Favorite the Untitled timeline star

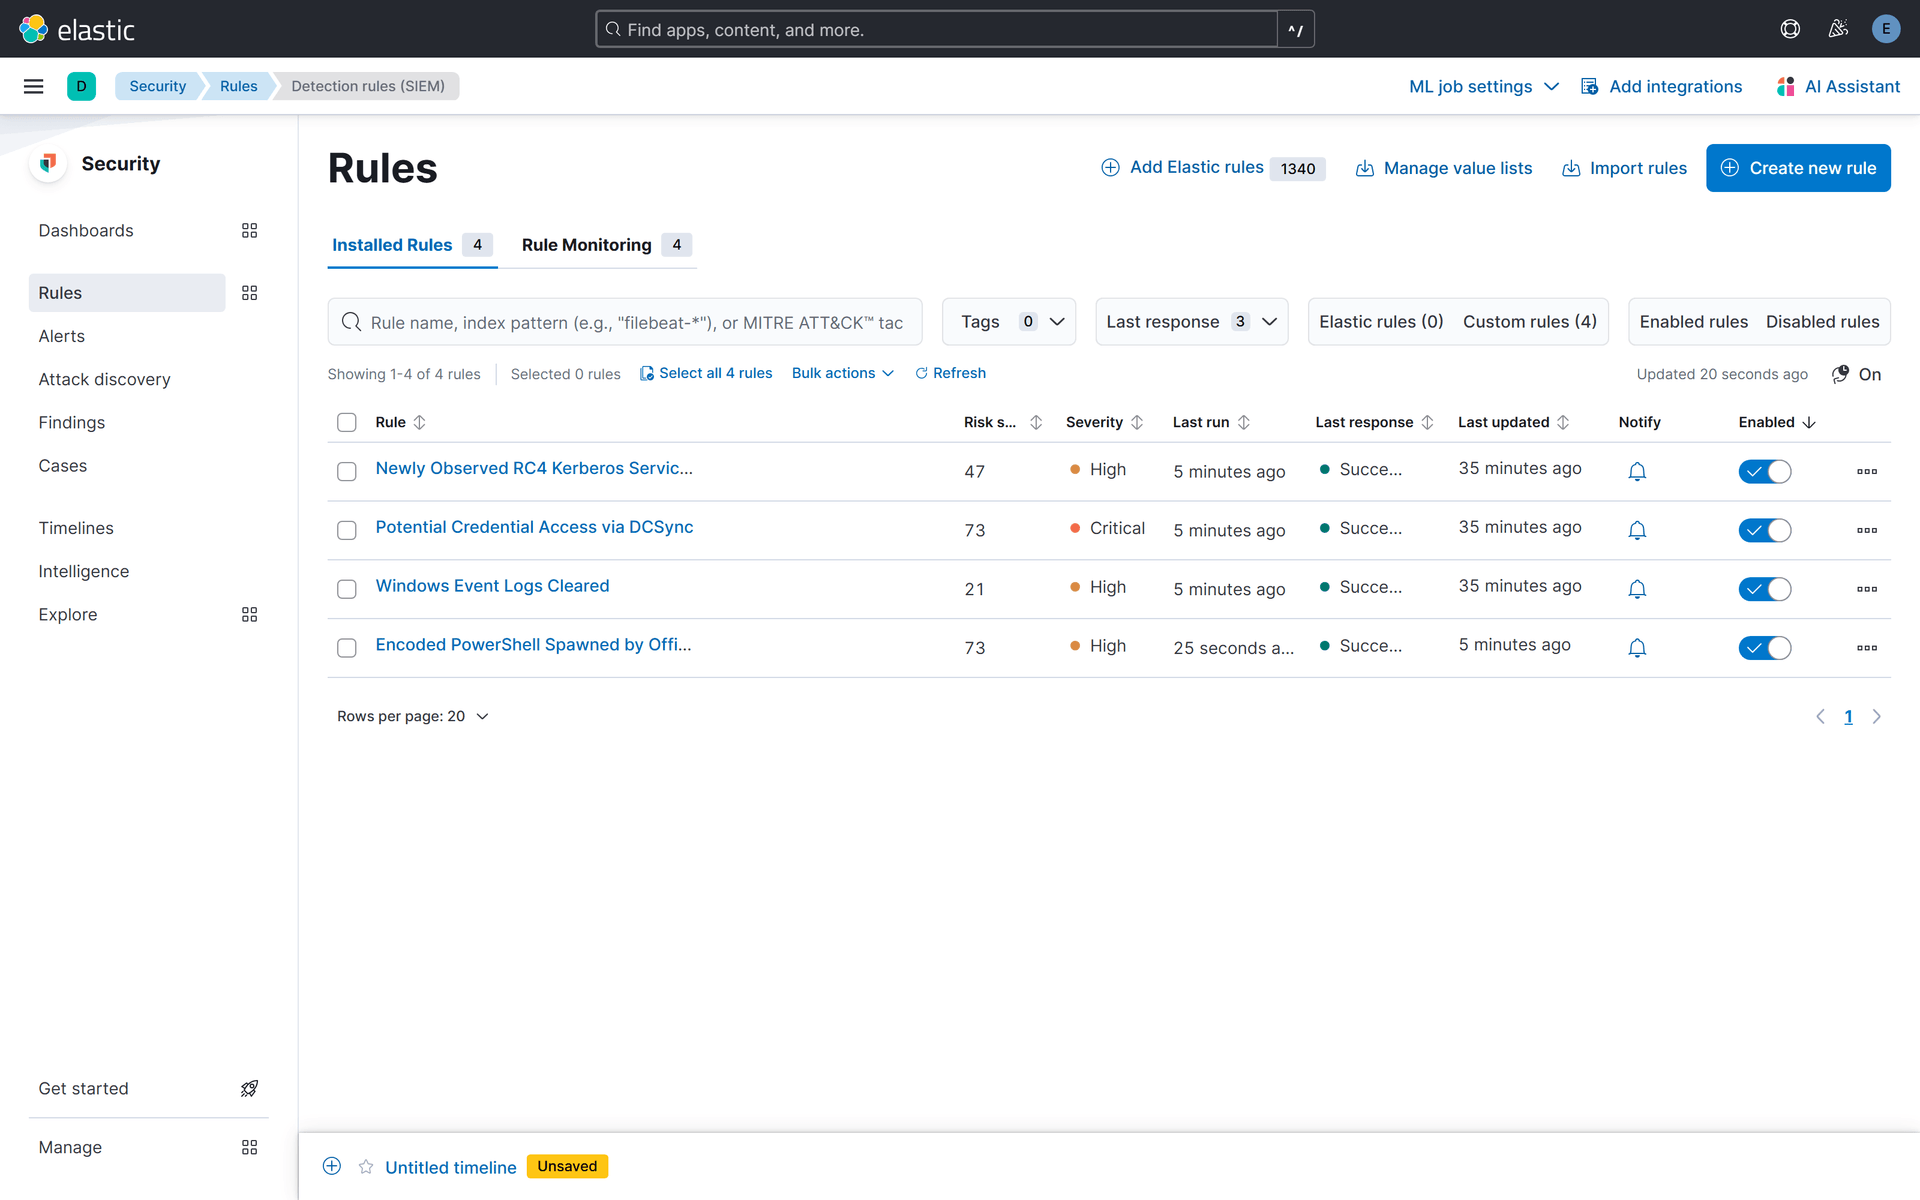366,1167
